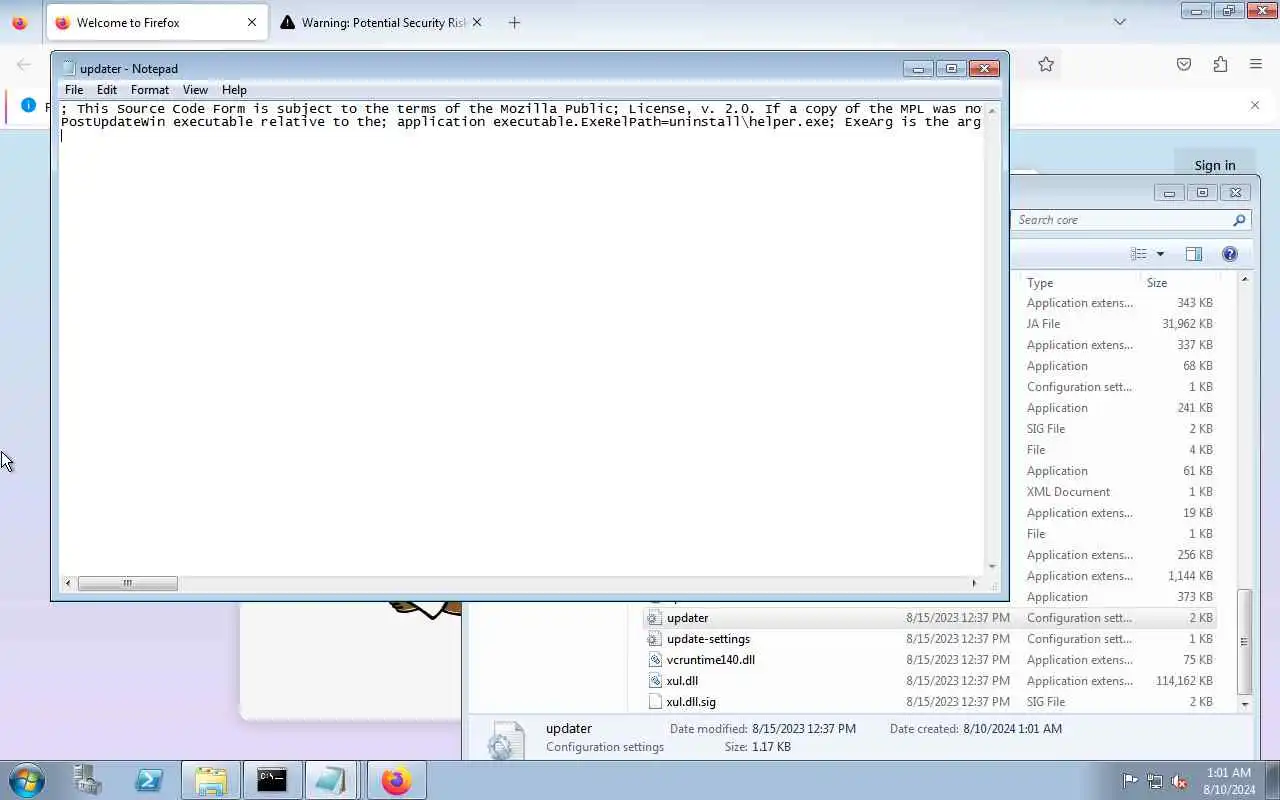Open the Windows Start menu orb
1280x800 pixels.
(x=26, y=780)
